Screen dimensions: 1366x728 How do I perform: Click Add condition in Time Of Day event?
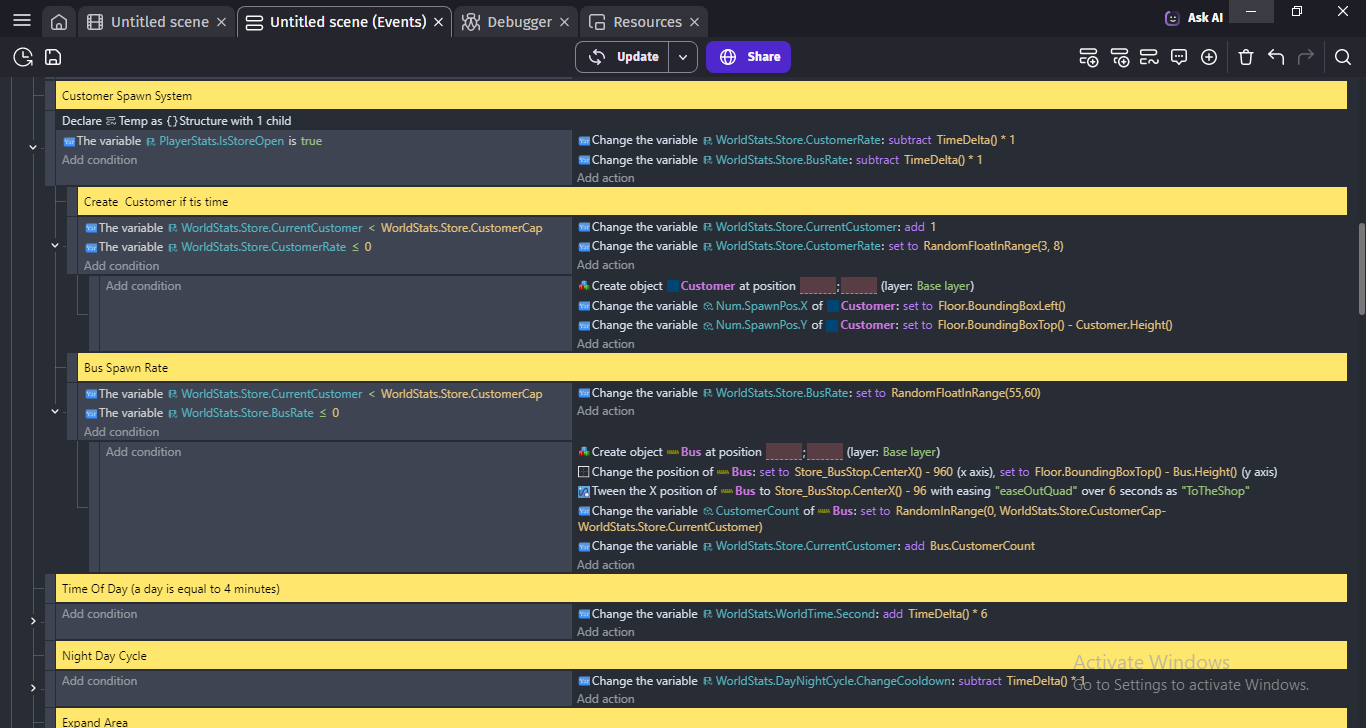[x=100, y=614]
